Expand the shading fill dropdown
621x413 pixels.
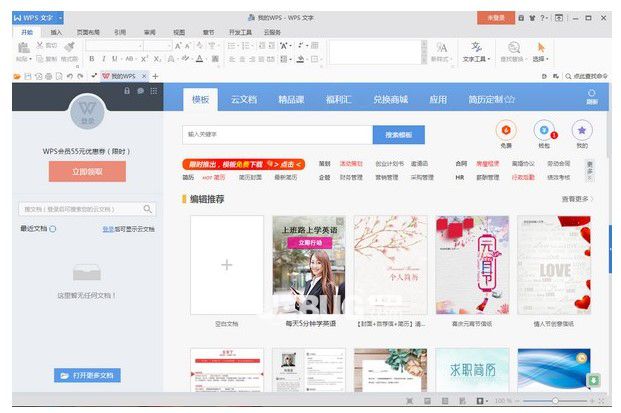click(x=307, y=59)
